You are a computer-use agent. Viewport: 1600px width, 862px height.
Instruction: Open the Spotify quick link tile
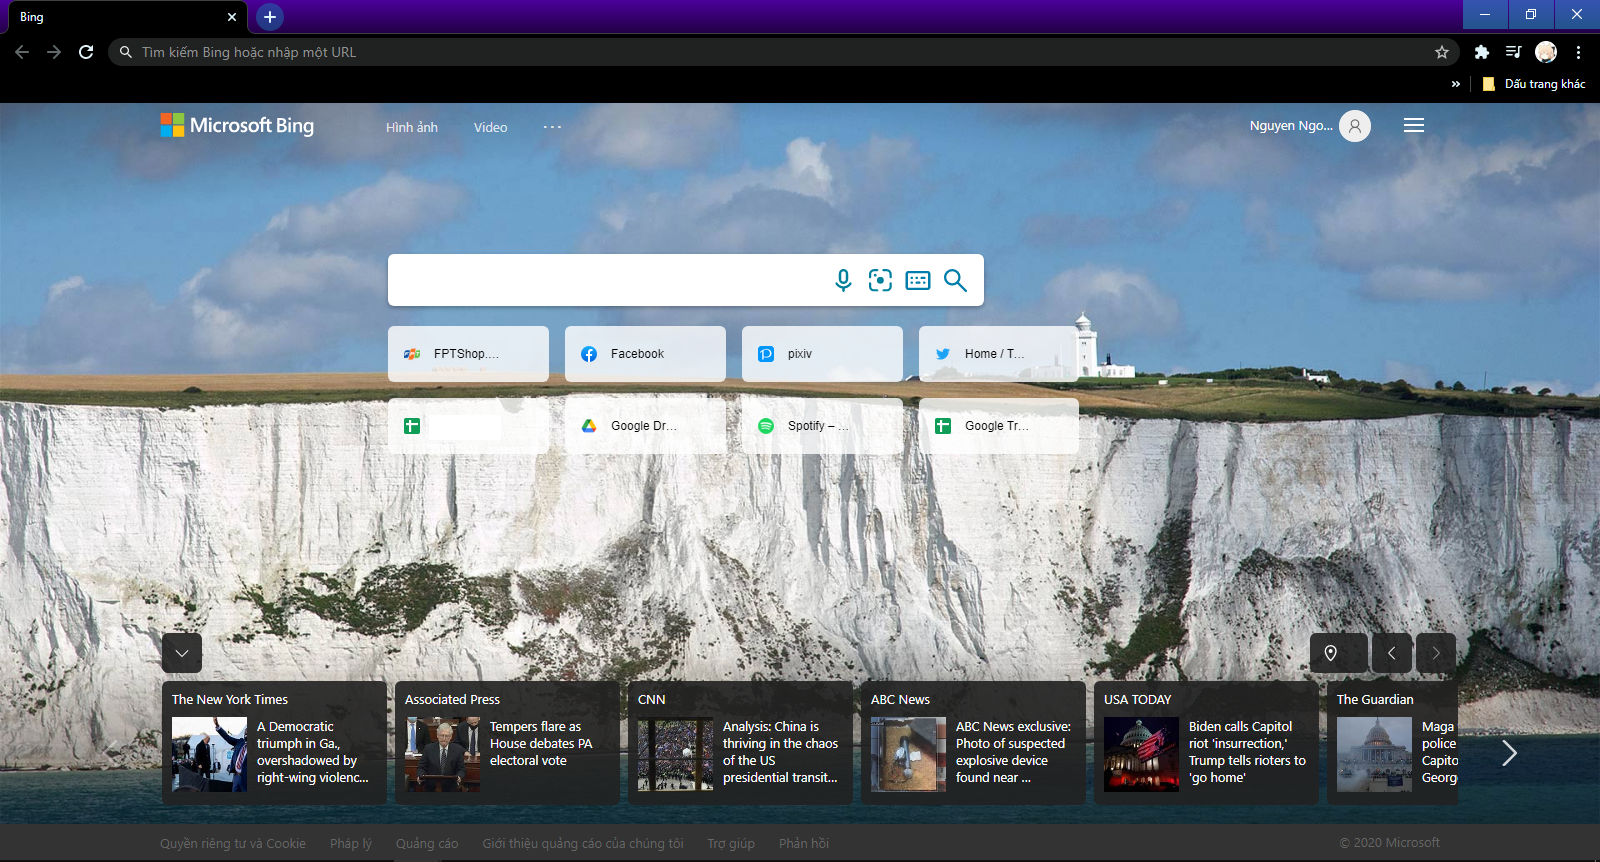822,426
